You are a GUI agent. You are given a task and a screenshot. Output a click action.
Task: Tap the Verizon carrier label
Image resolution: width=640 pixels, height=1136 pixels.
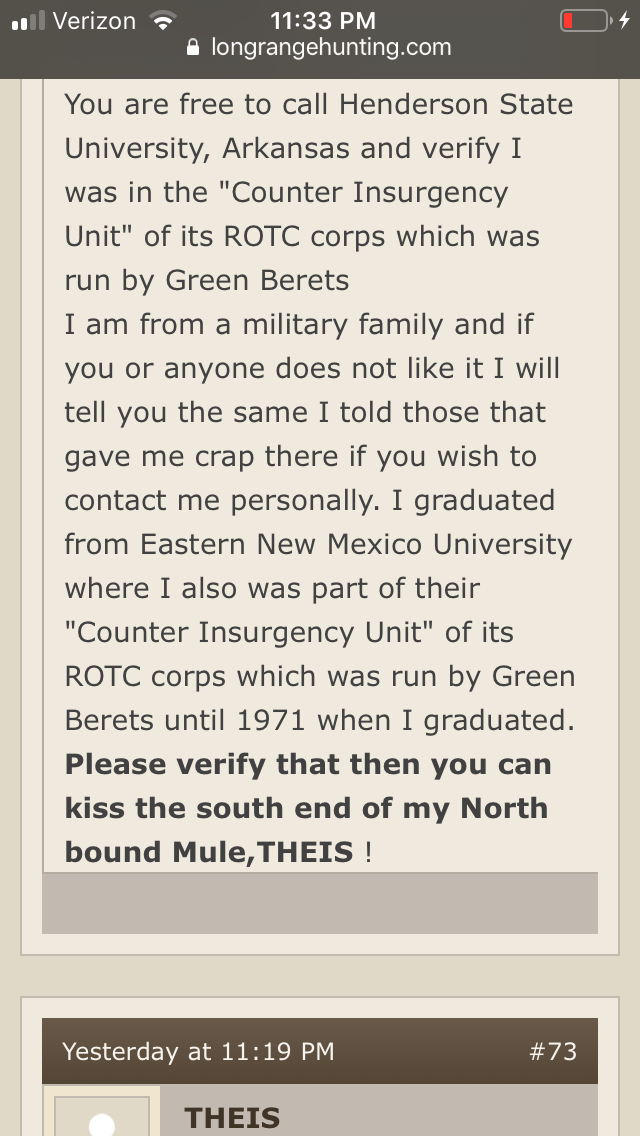[93, 21]
